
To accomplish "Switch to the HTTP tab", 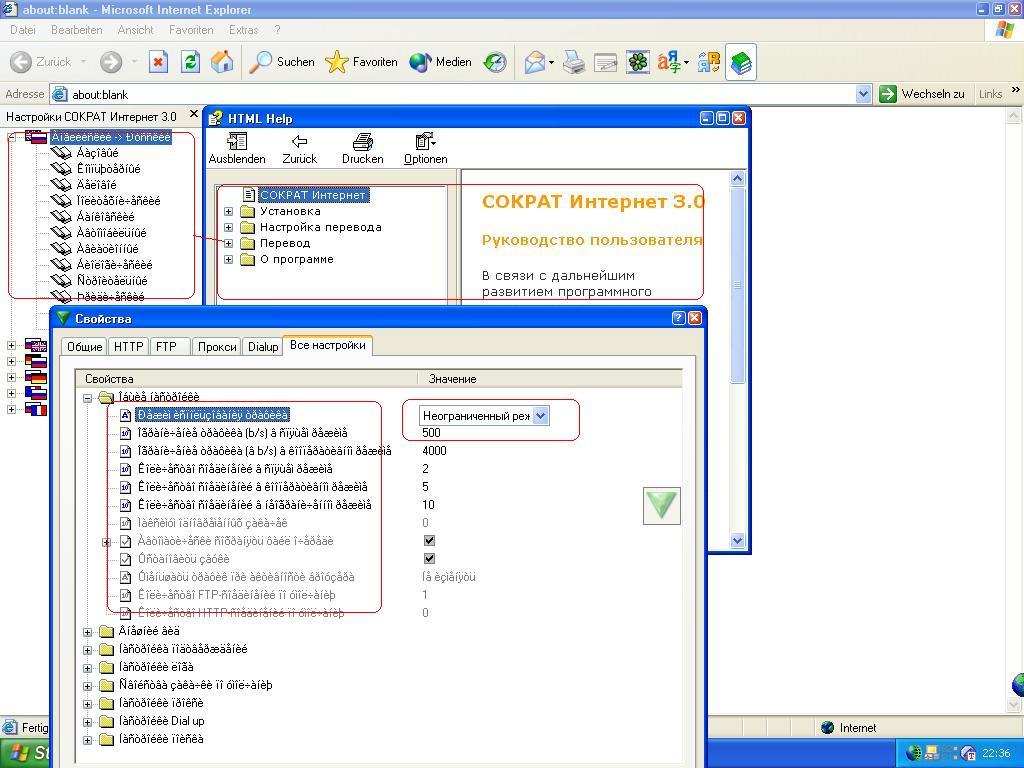I will click(x=128, y=346).
